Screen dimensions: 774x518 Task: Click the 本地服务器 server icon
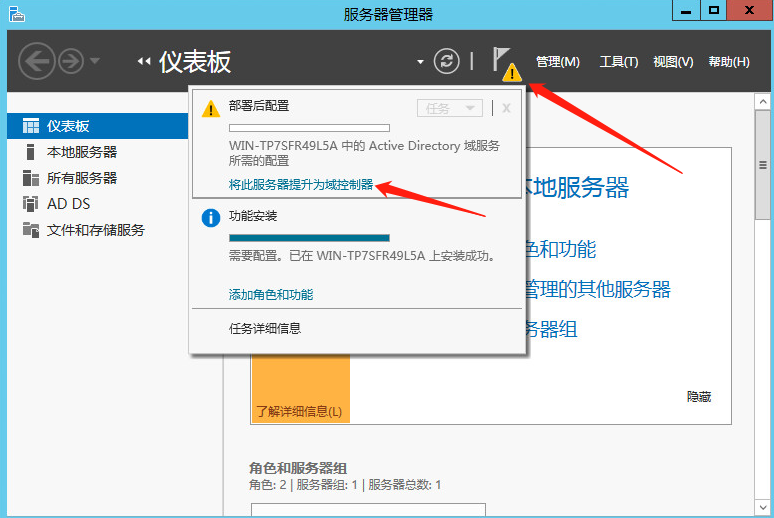pyautogui.click(x=31, y=152)
